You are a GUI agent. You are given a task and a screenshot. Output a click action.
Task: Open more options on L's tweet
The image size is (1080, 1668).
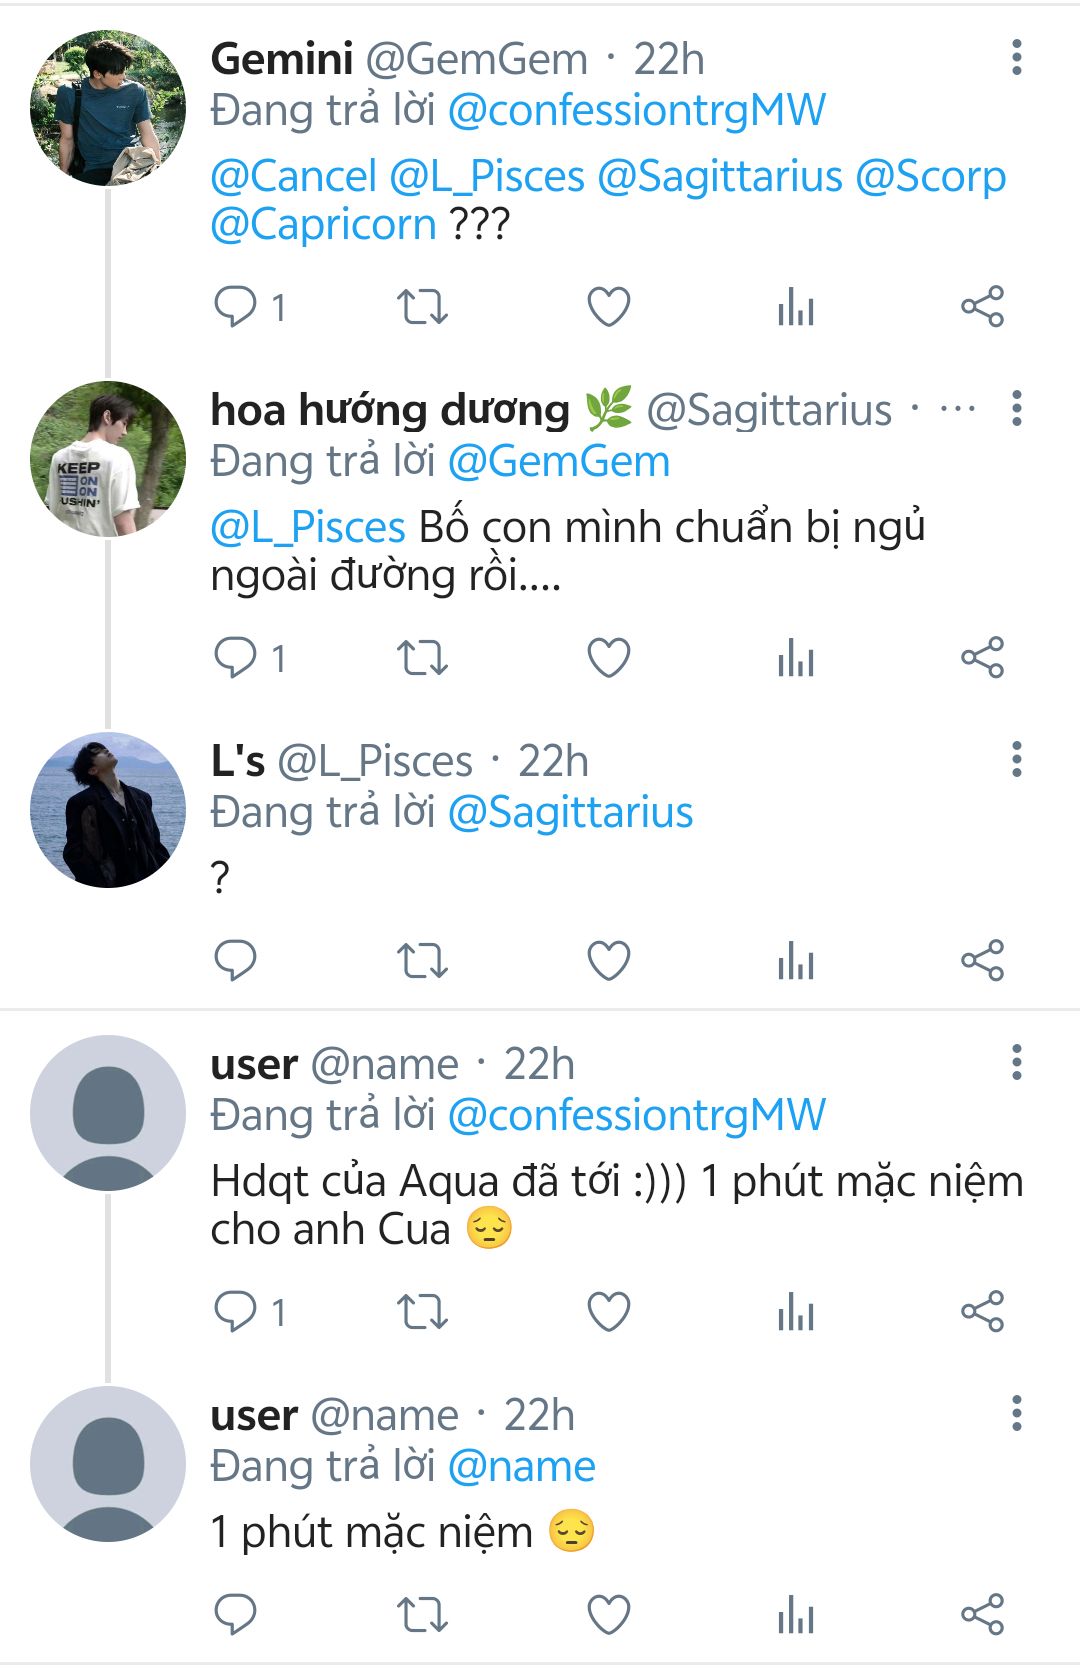[1016, 760]
